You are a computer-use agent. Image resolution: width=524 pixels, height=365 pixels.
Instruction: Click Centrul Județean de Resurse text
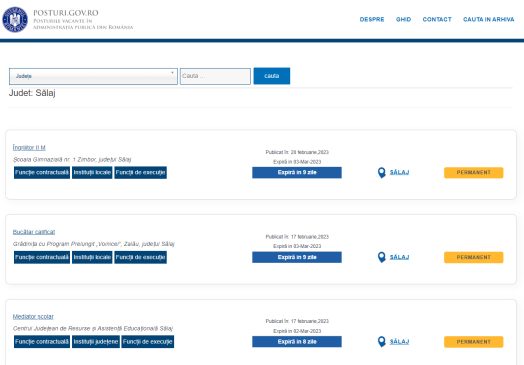(93, 329)
